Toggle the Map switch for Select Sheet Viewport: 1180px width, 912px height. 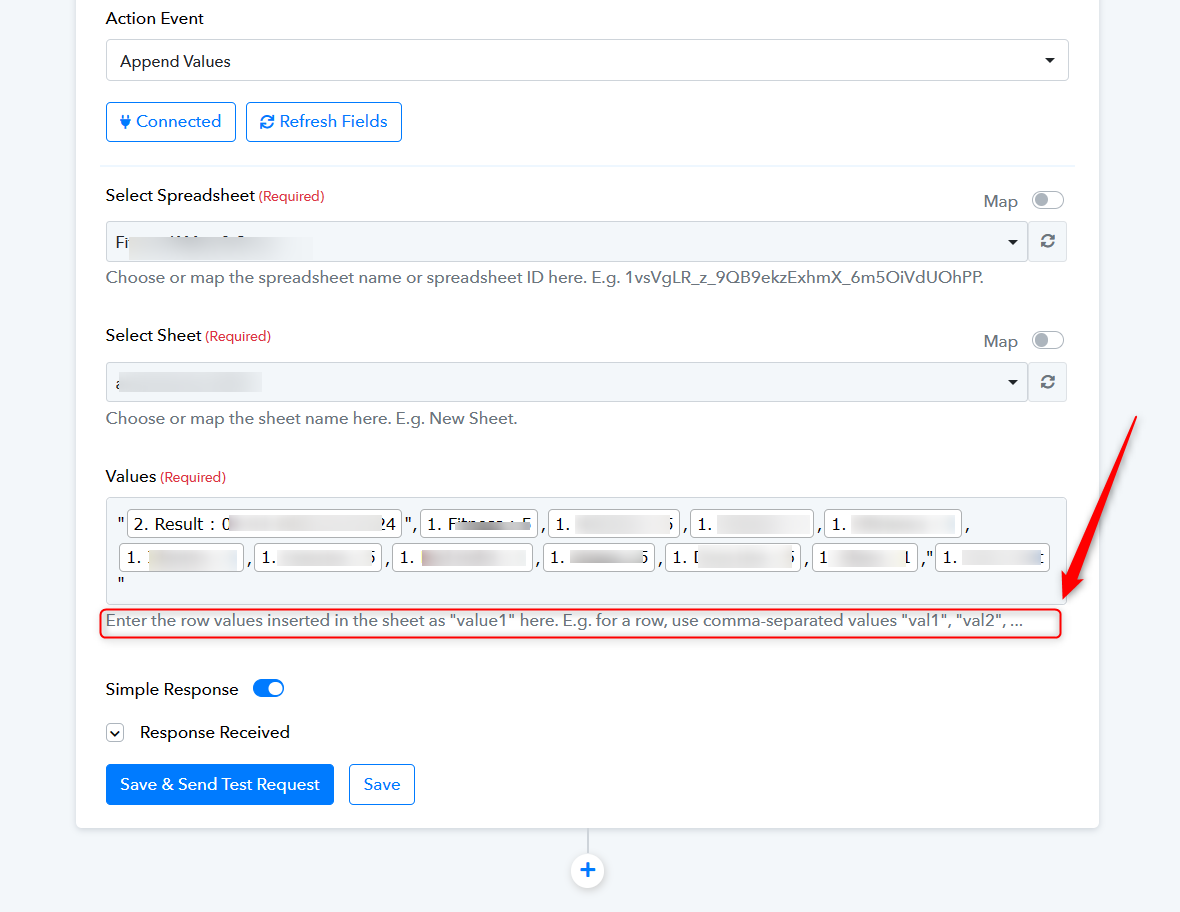coord(1048,340)
